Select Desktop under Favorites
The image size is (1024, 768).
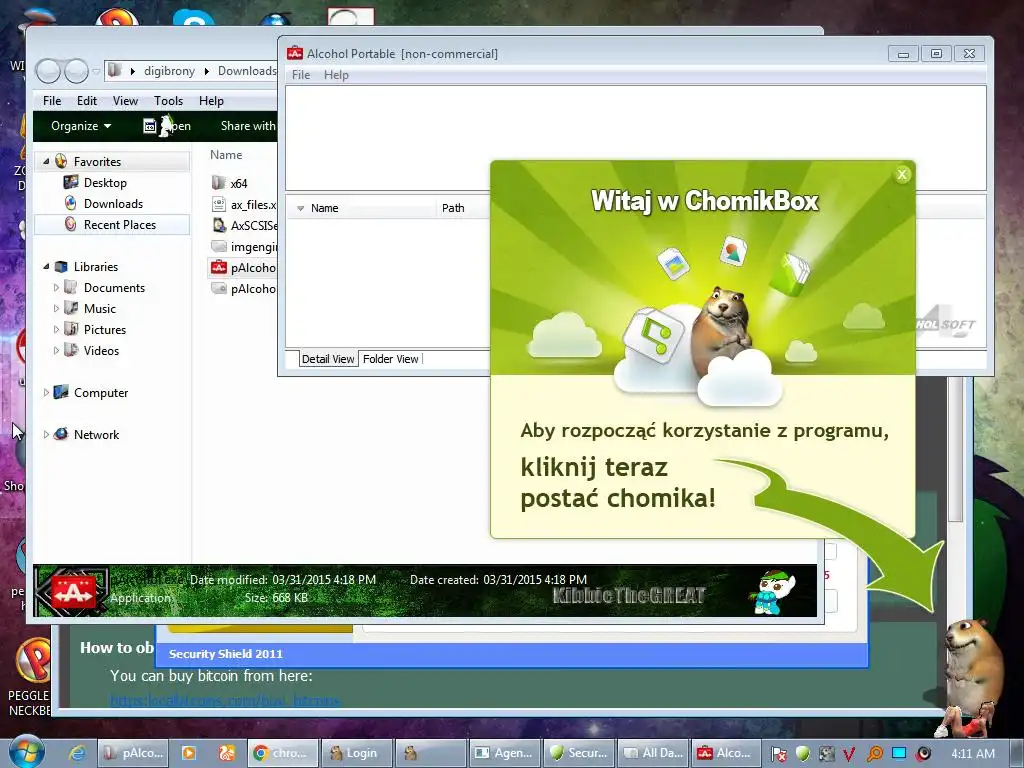click(105, 183)
